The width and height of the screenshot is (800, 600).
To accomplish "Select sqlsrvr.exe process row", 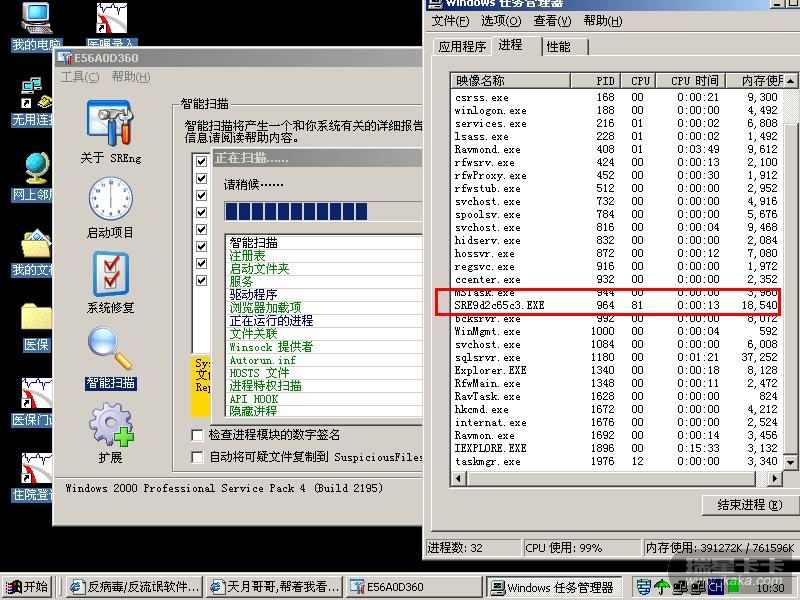I will point(615,358).
